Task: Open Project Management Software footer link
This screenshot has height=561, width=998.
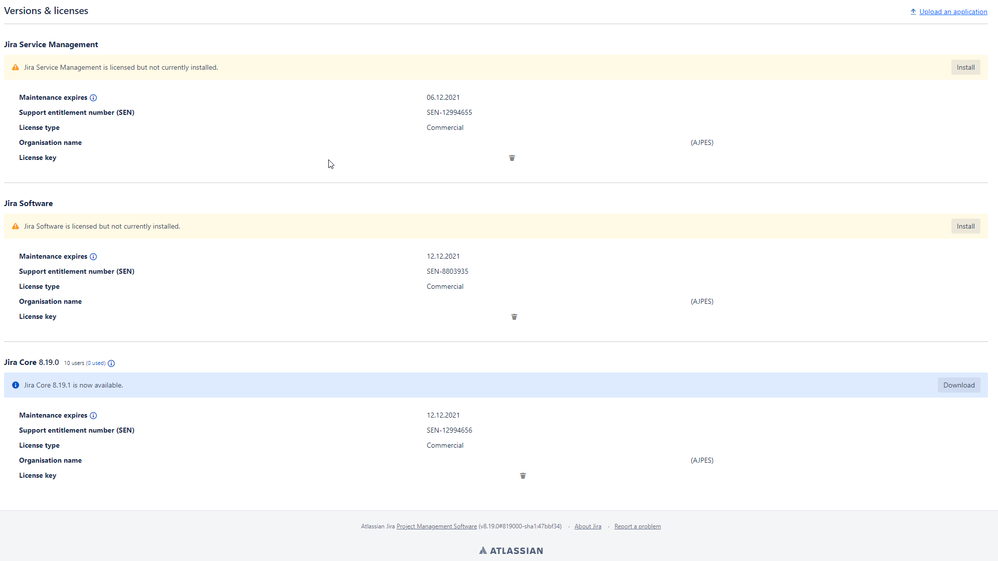Action: click(437, 527)
